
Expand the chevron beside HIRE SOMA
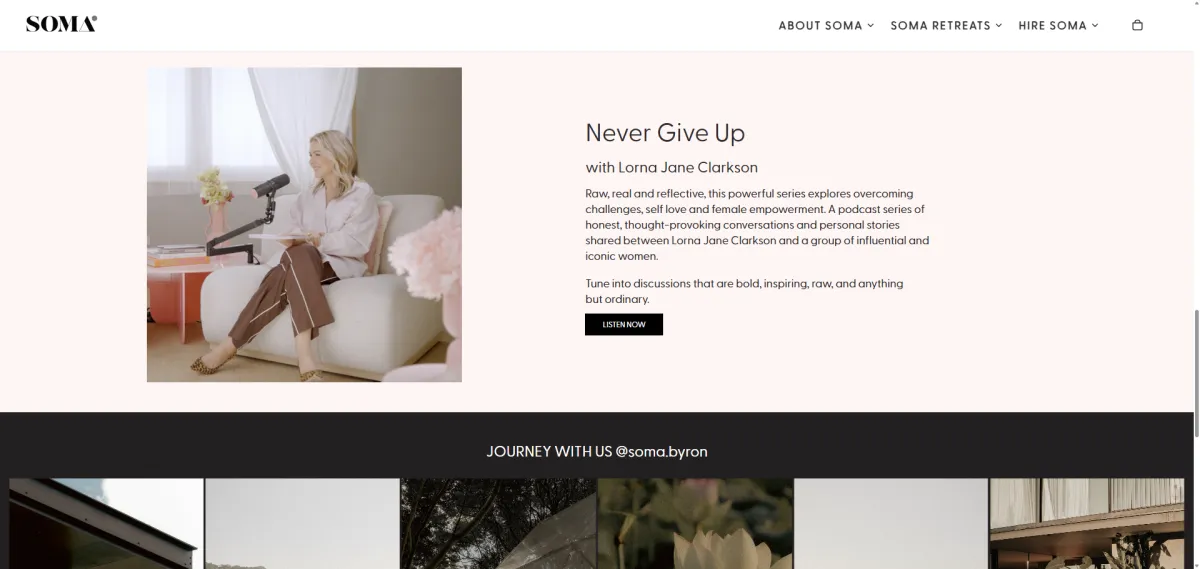pos(1095,25)
